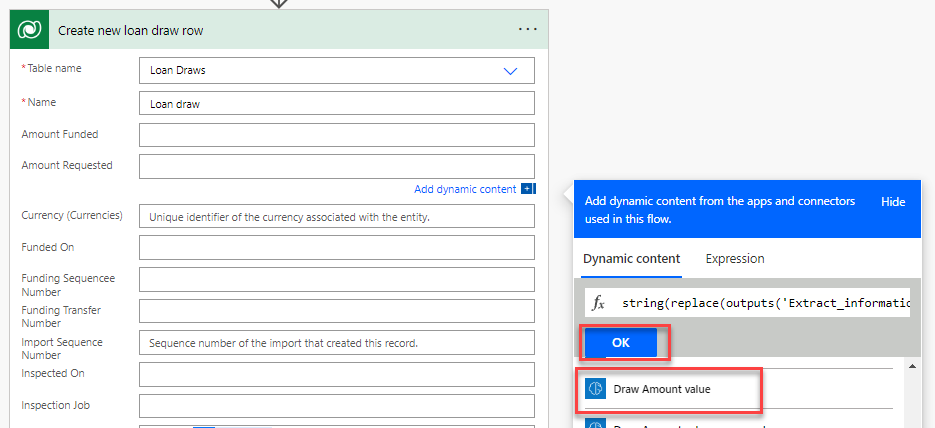Click the Name field containing Loan draw
Screen dimensions: 935x428
[x=337, y=103]
